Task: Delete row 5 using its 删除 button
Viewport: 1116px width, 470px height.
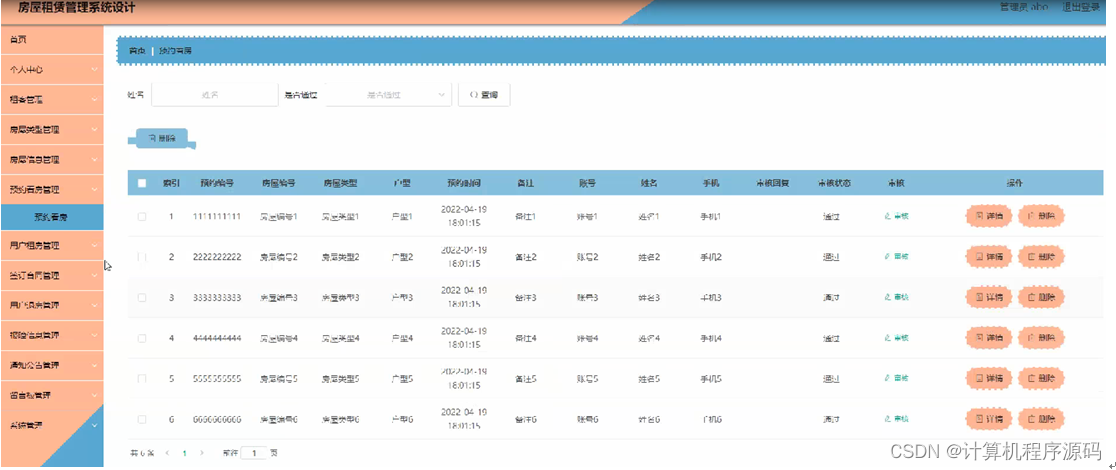Action: point(1041,378)
